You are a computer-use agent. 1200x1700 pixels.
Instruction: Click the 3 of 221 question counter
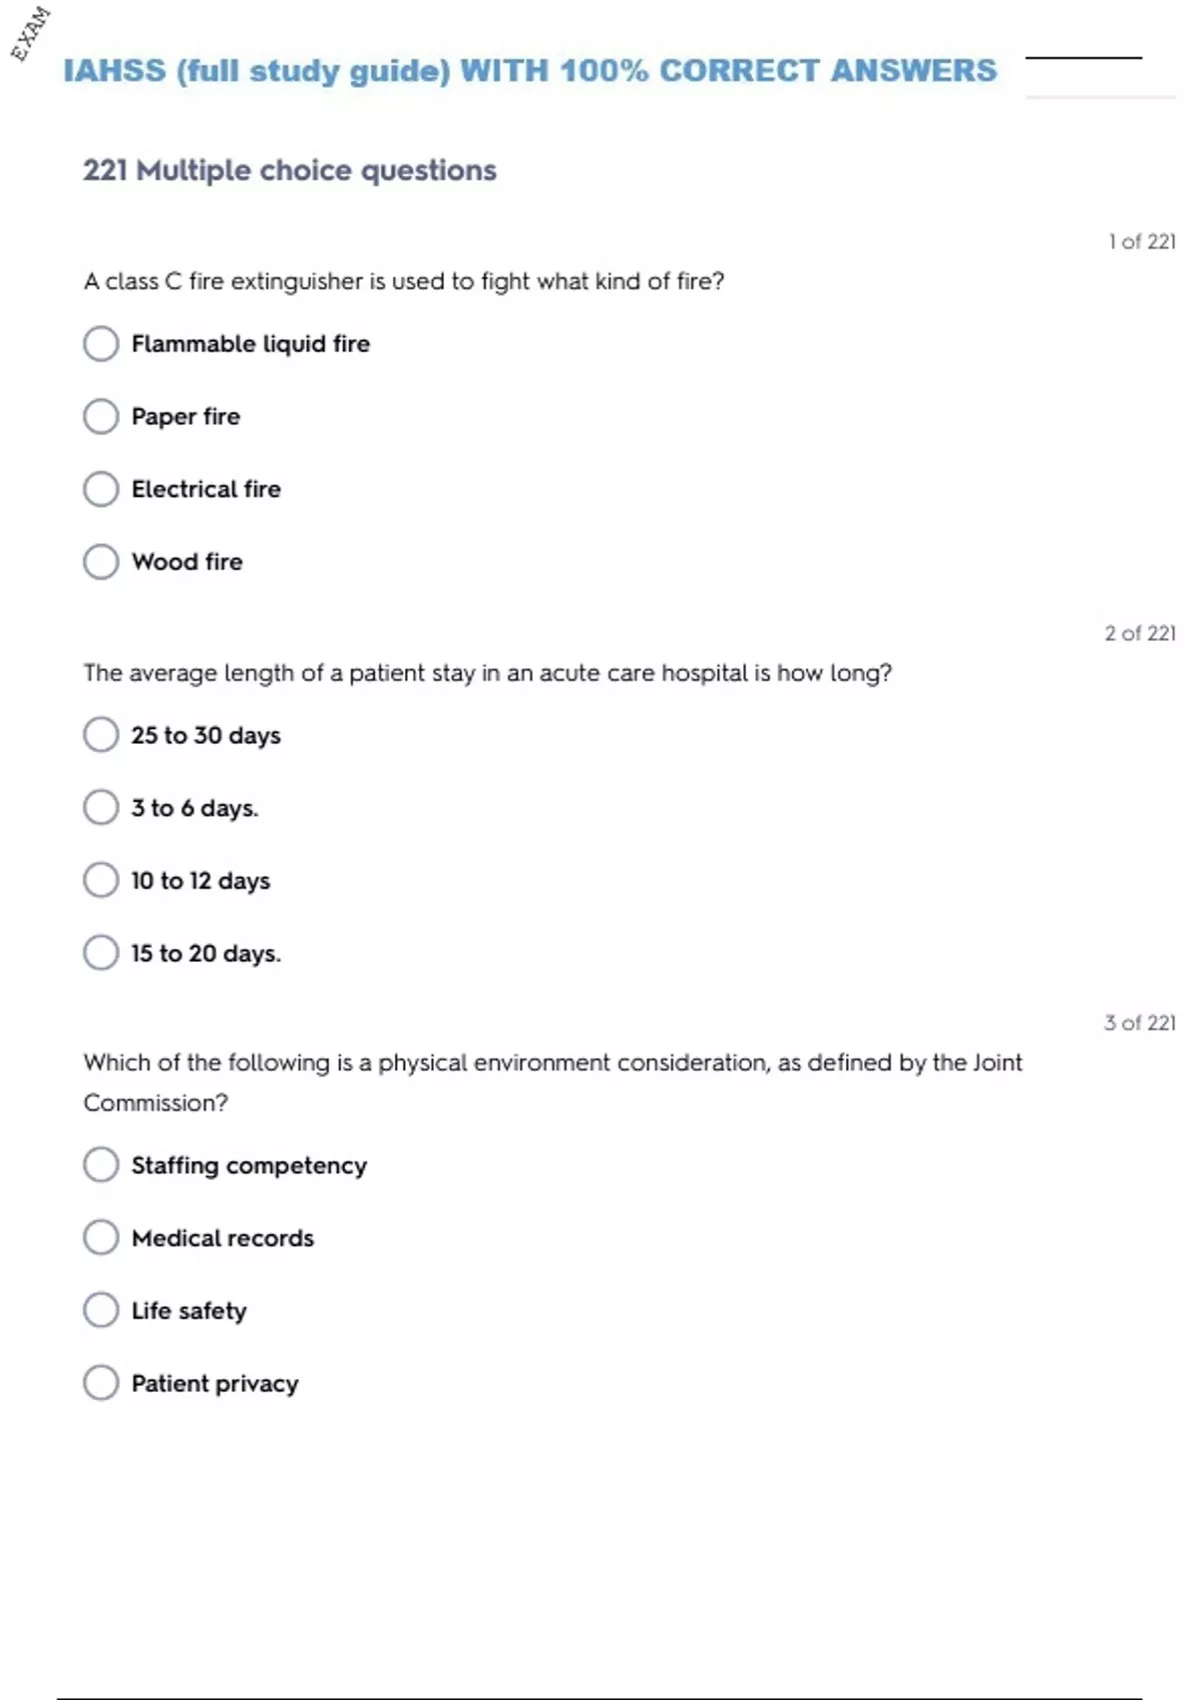click(x=1139, y=1023)
